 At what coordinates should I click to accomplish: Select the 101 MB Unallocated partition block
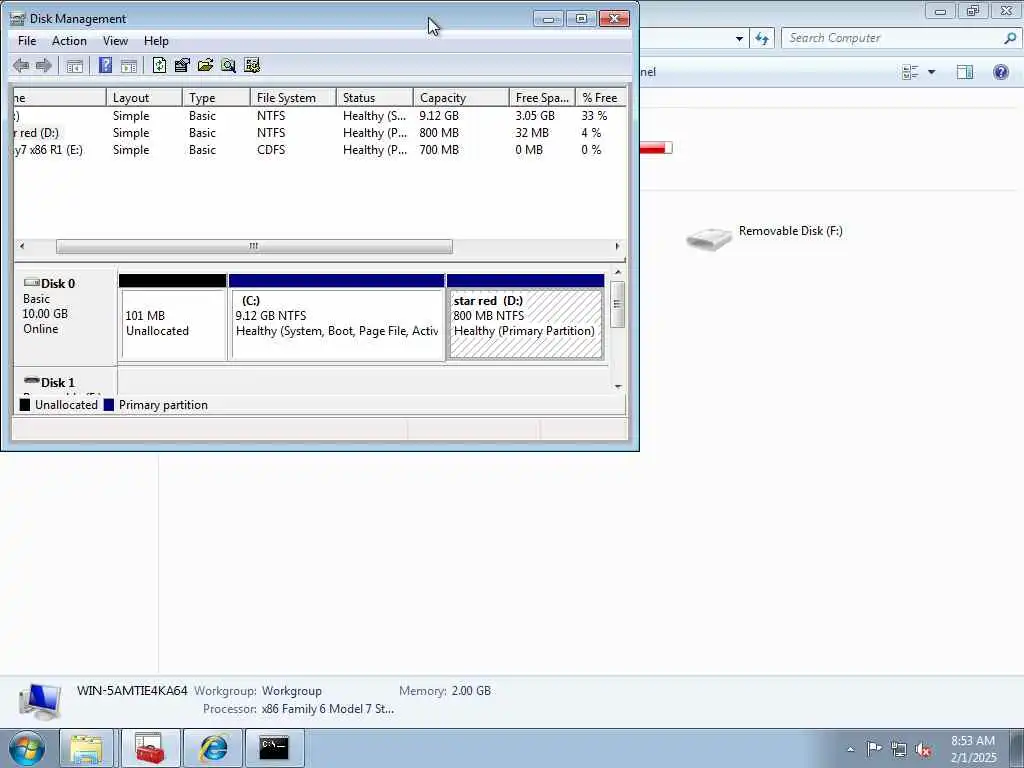(173, 317)
